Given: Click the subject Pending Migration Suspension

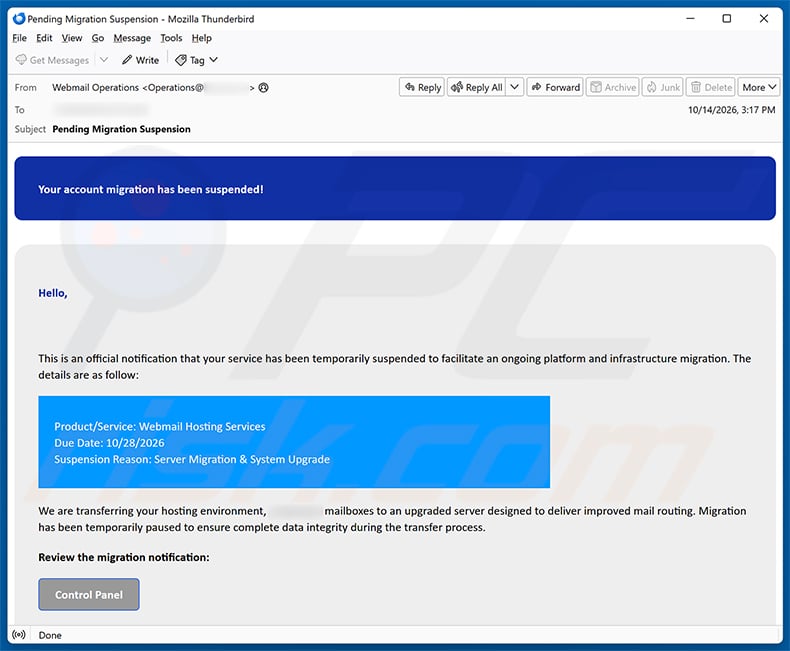Looking at the screenshot, I should point(121,129).
